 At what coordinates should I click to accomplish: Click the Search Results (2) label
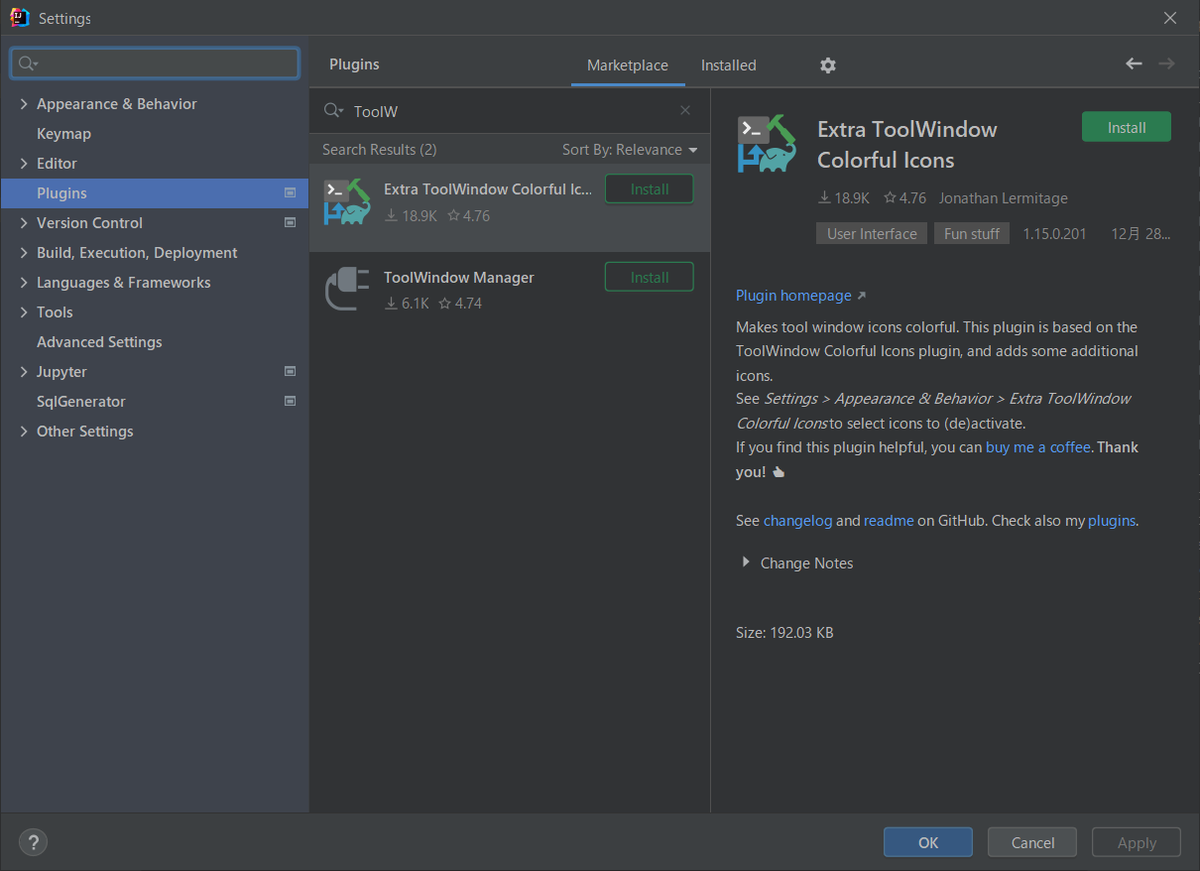click(379, 150)
